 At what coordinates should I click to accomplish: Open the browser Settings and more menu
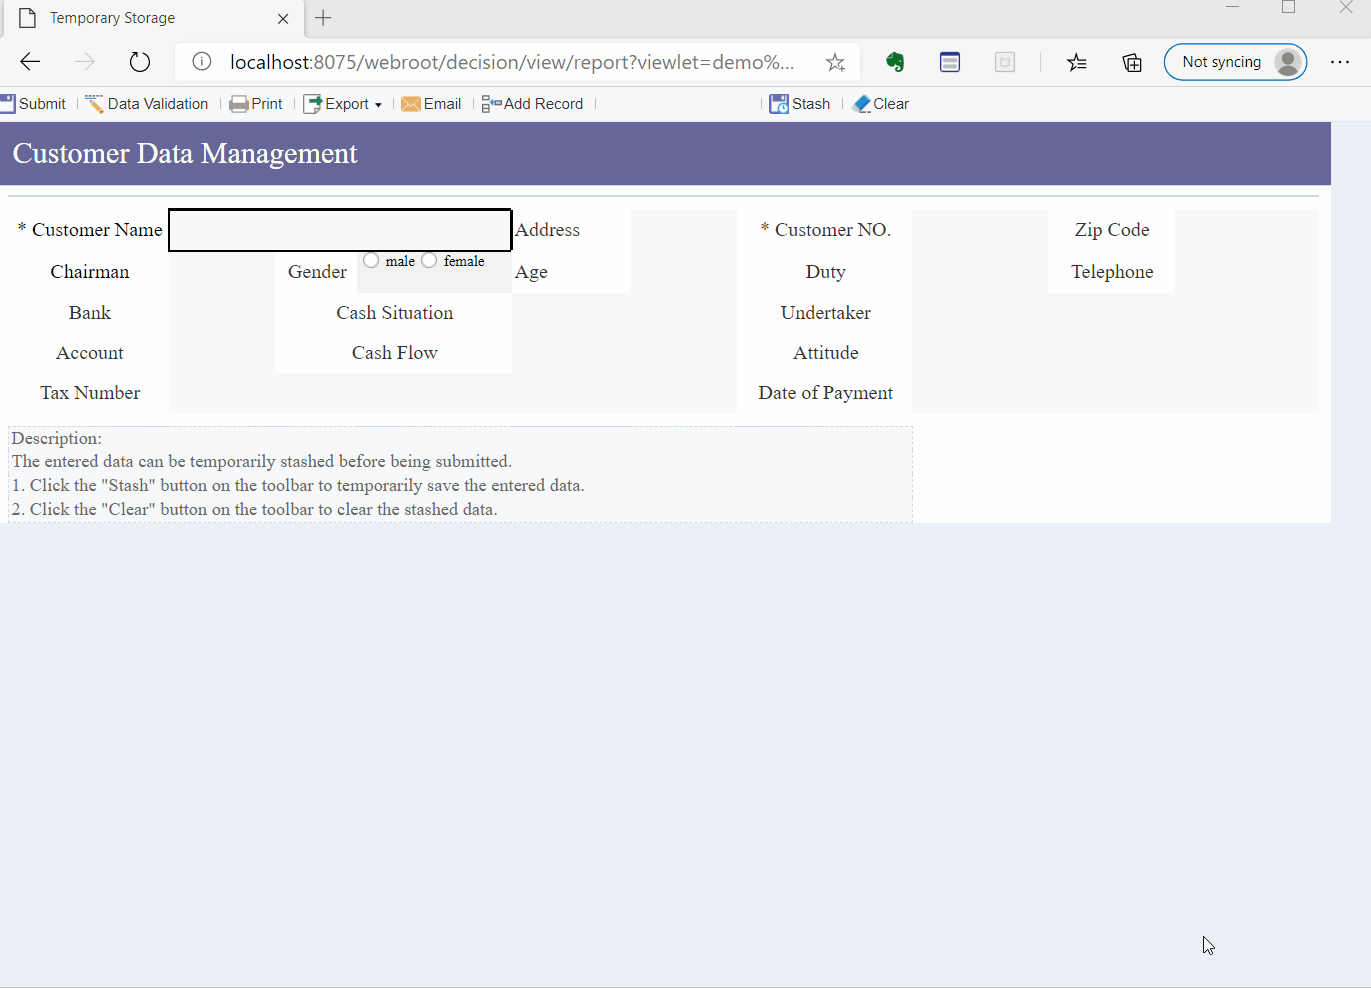(x=1340, y=62)
